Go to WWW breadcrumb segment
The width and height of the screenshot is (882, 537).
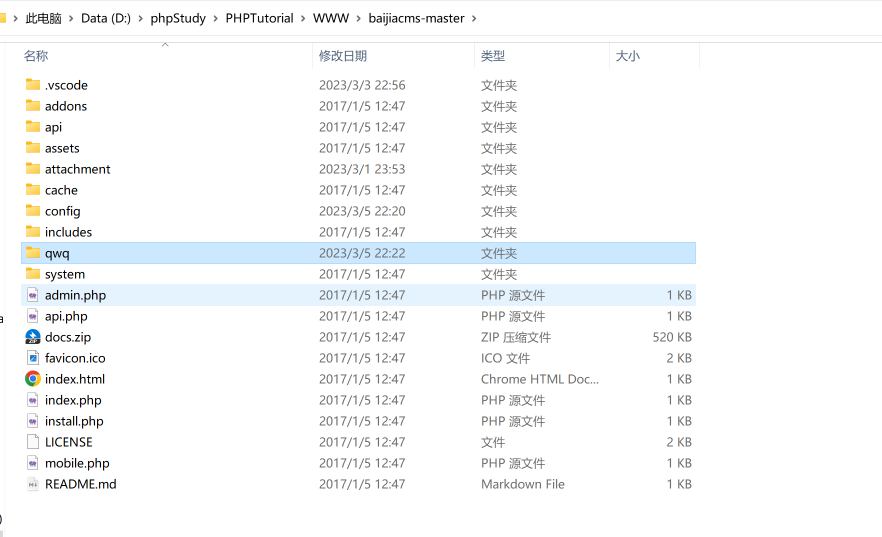(331, 18)
